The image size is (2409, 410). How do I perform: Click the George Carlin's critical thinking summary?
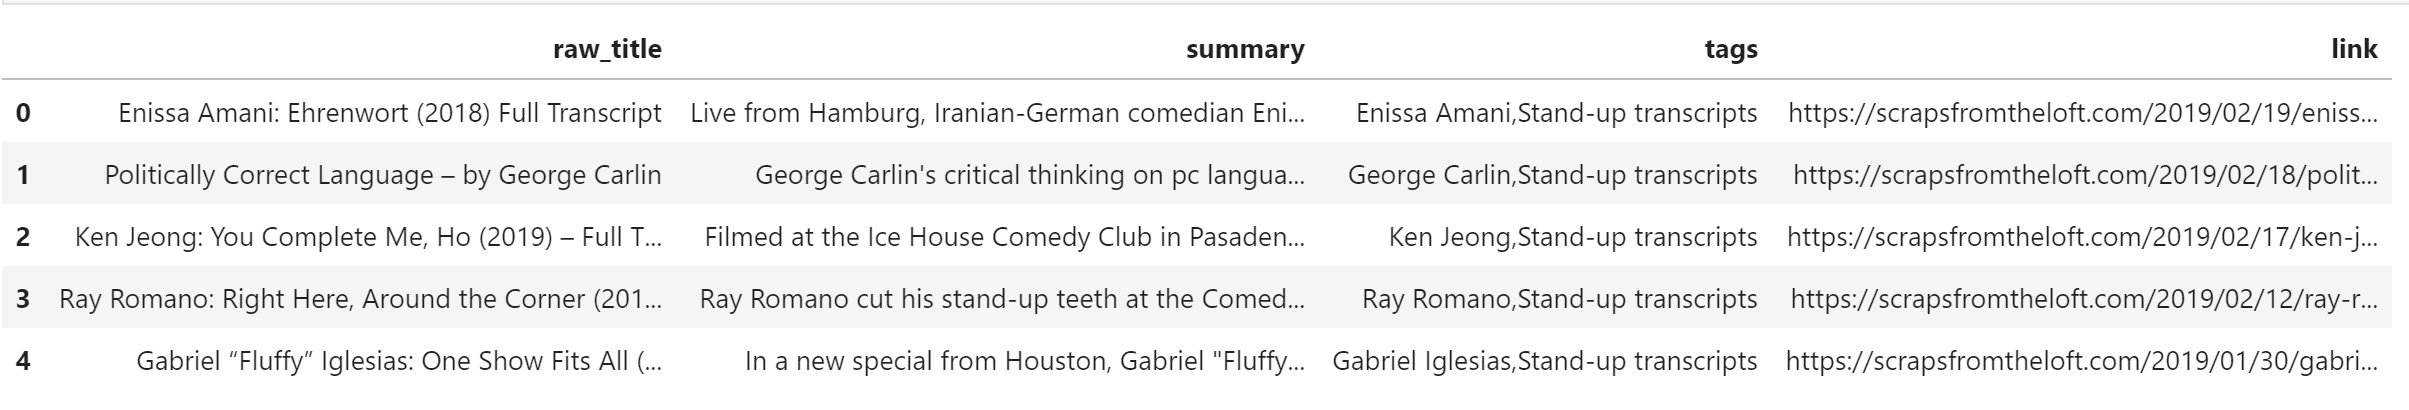1029,175
